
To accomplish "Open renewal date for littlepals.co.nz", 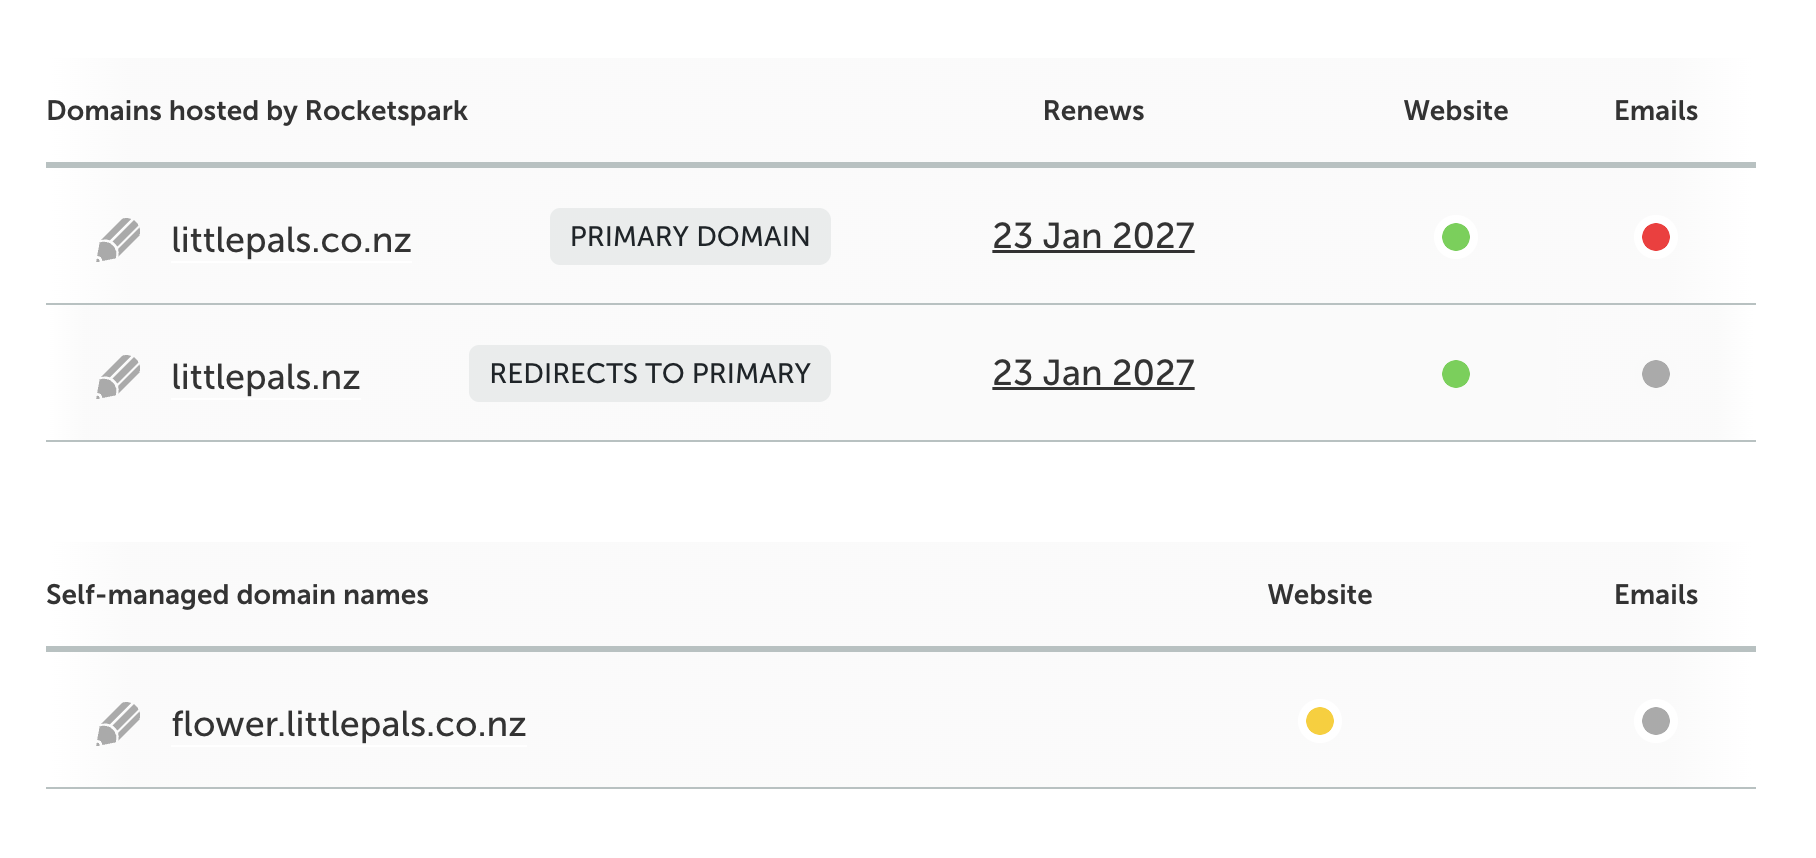I will tap(1093, 236).
